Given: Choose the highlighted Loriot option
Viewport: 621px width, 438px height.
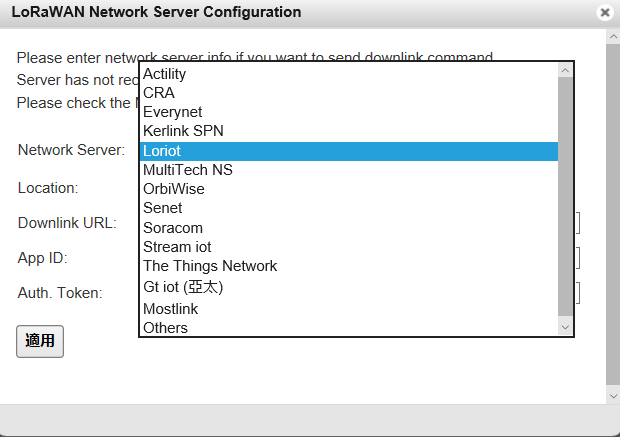Looking at the screenshot, I should coord(349,151).
